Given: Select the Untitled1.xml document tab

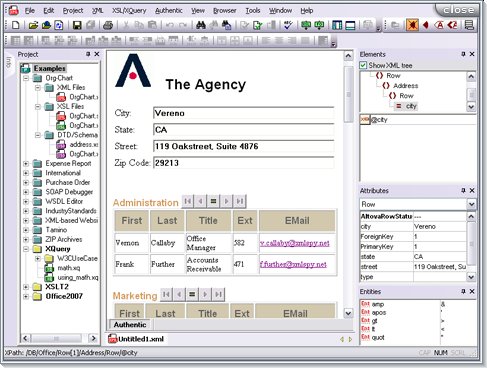Looking at the screenshot, I should (136, 339).
